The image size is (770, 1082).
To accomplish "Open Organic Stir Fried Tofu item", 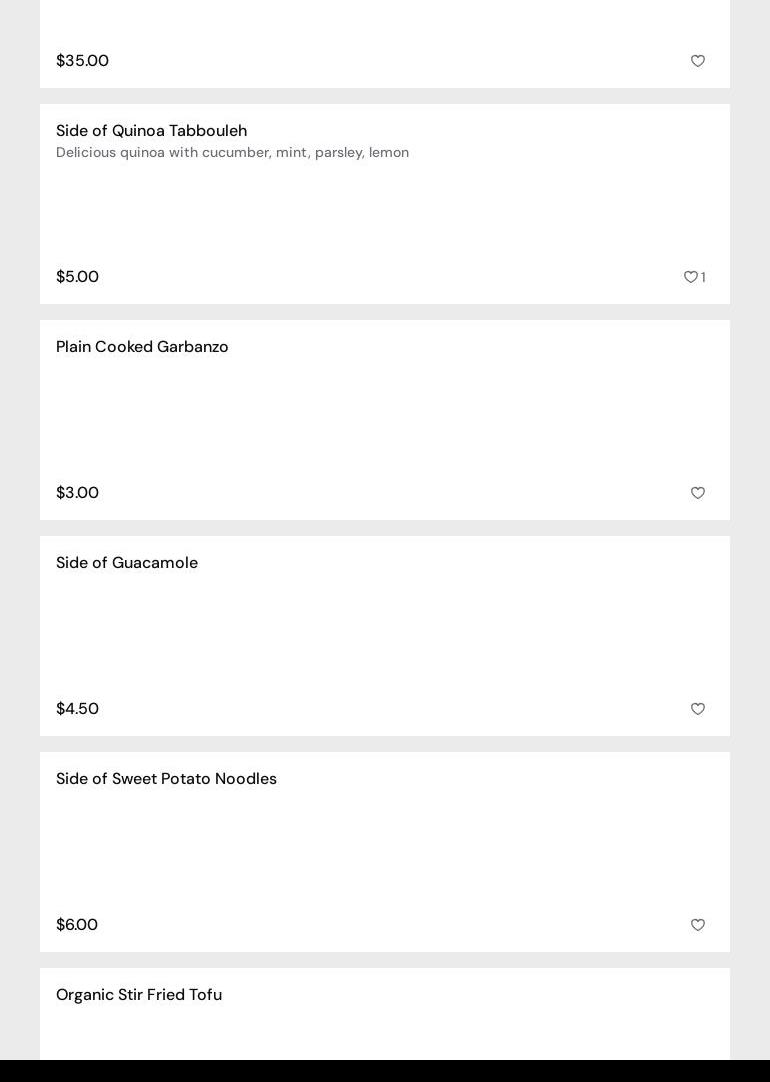I will click(x=139, y=995).
